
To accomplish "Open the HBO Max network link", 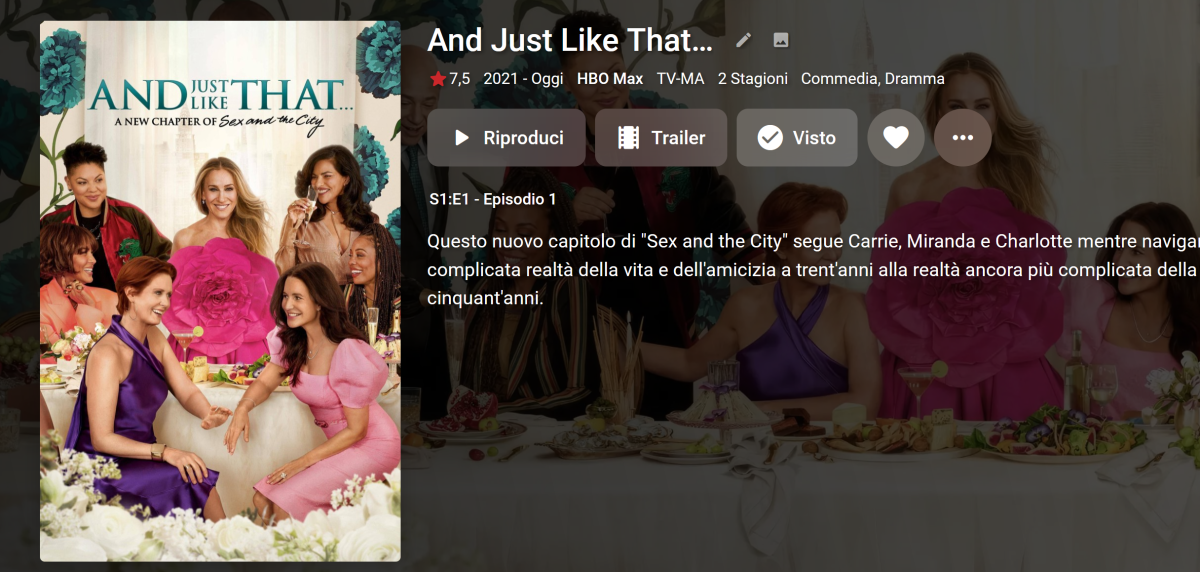I will [x=610, y=79].
